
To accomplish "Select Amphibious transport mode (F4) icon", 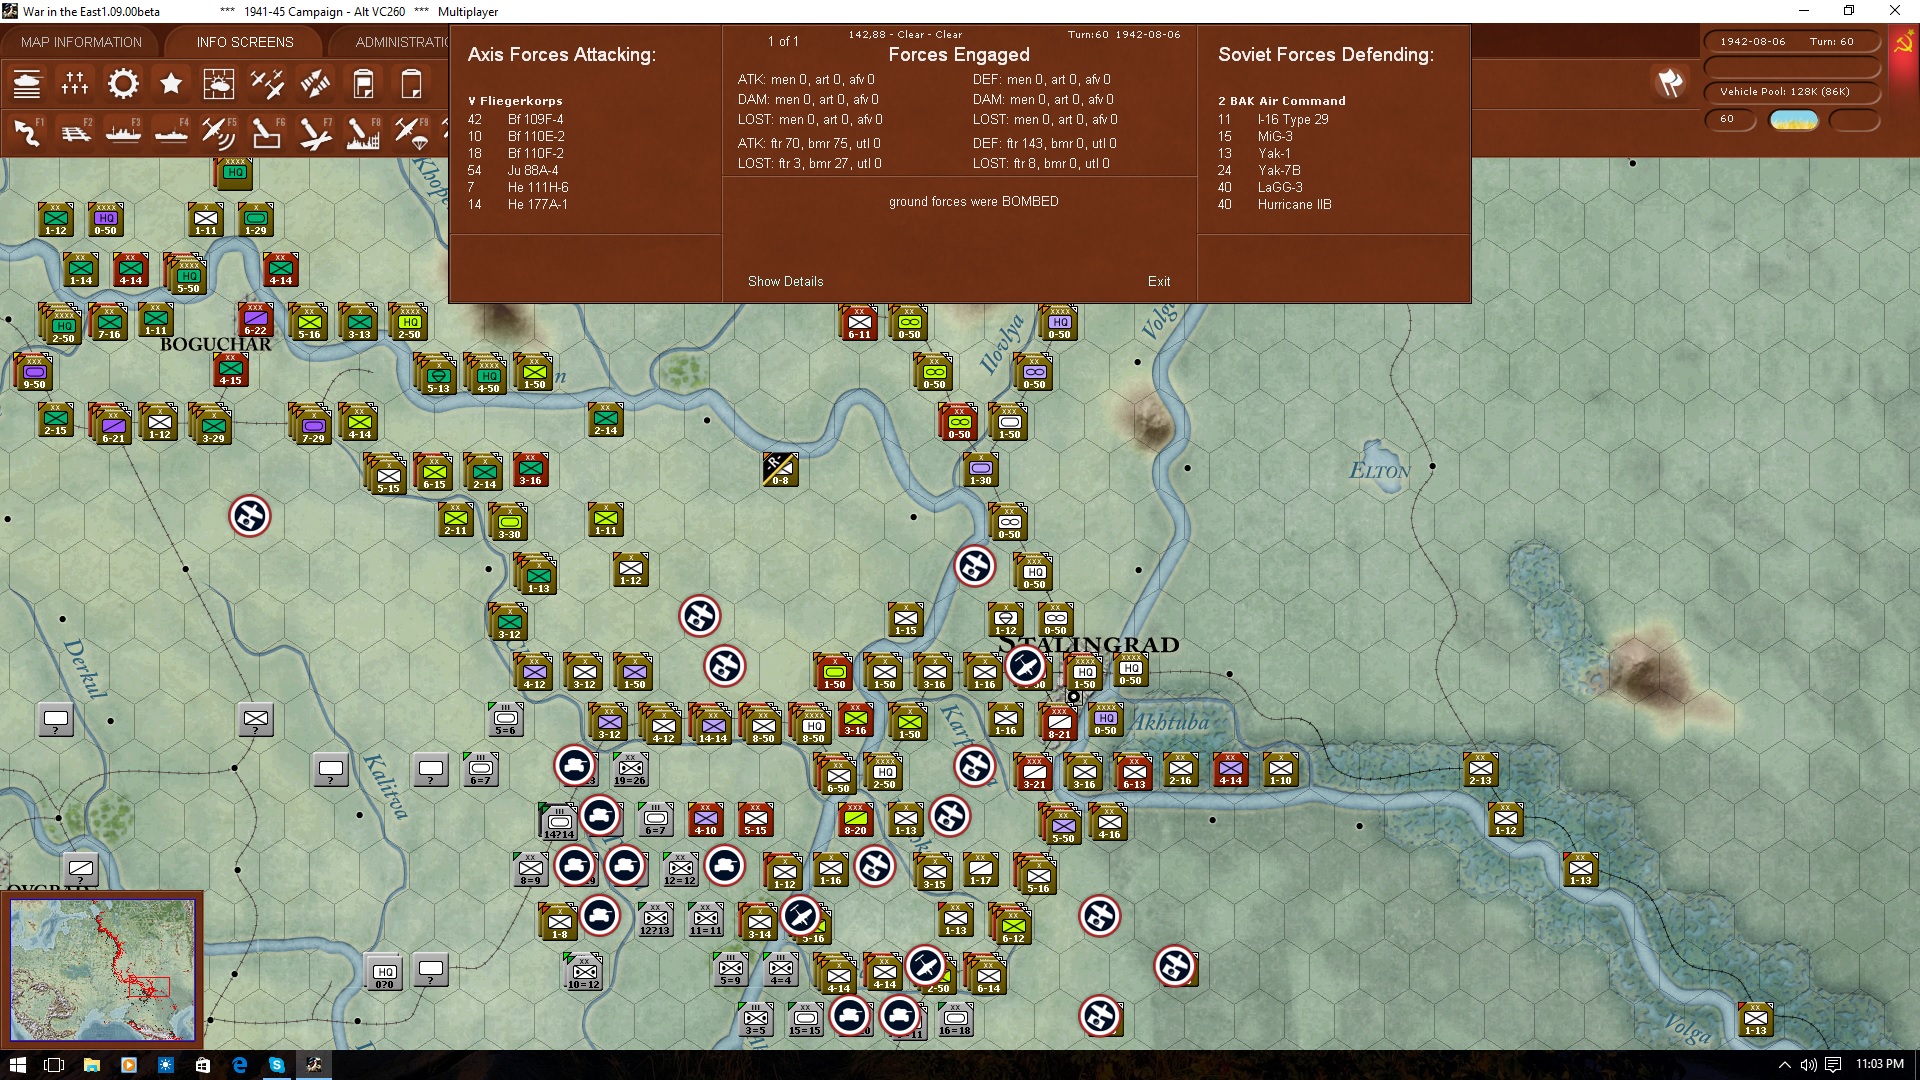I will (171, 133).
